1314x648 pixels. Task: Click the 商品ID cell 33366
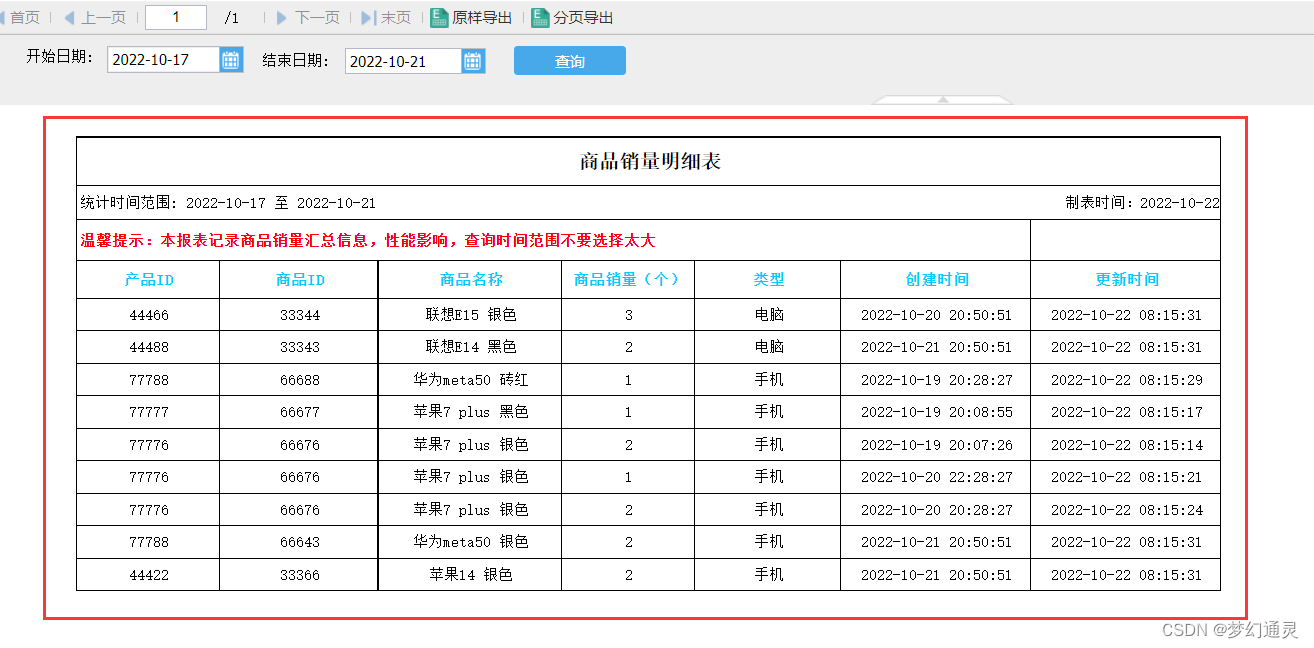(x=300, y=575)
